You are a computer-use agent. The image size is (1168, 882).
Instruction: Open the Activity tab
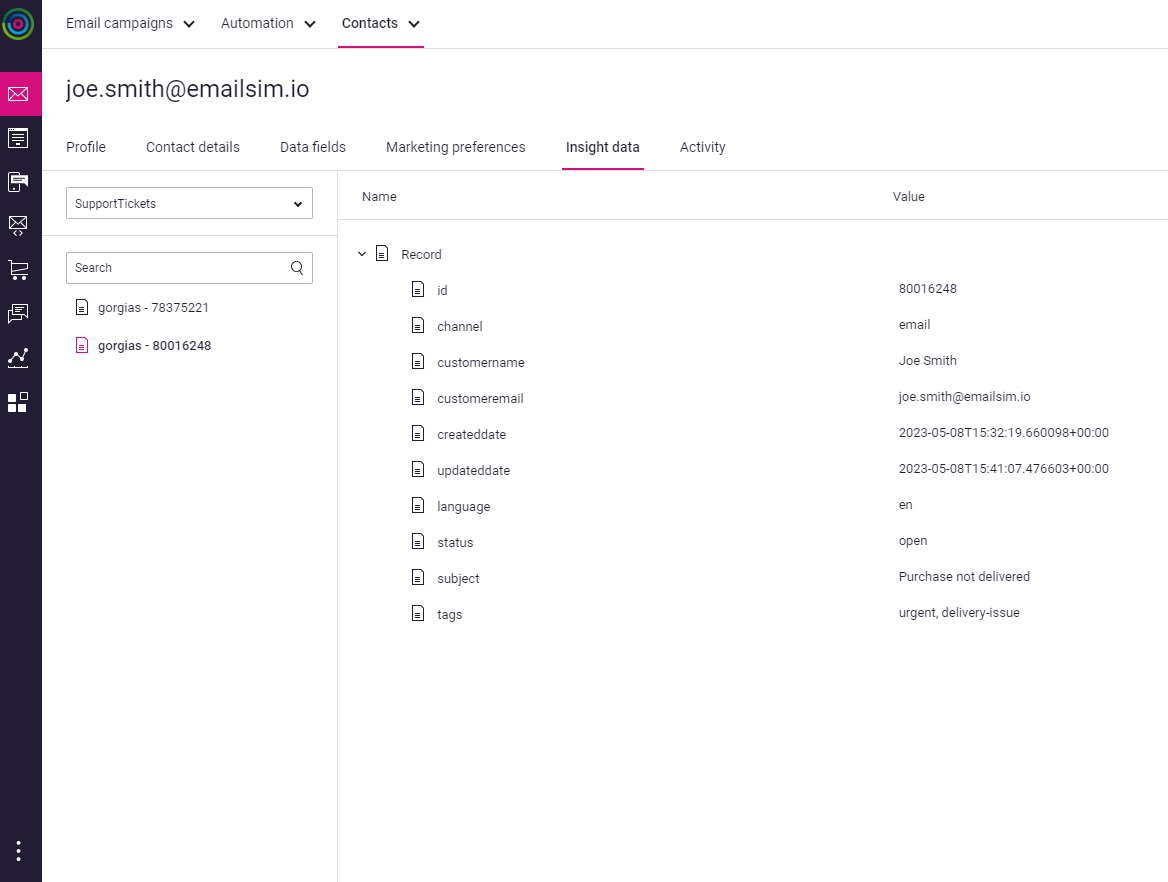pos(702,147)
